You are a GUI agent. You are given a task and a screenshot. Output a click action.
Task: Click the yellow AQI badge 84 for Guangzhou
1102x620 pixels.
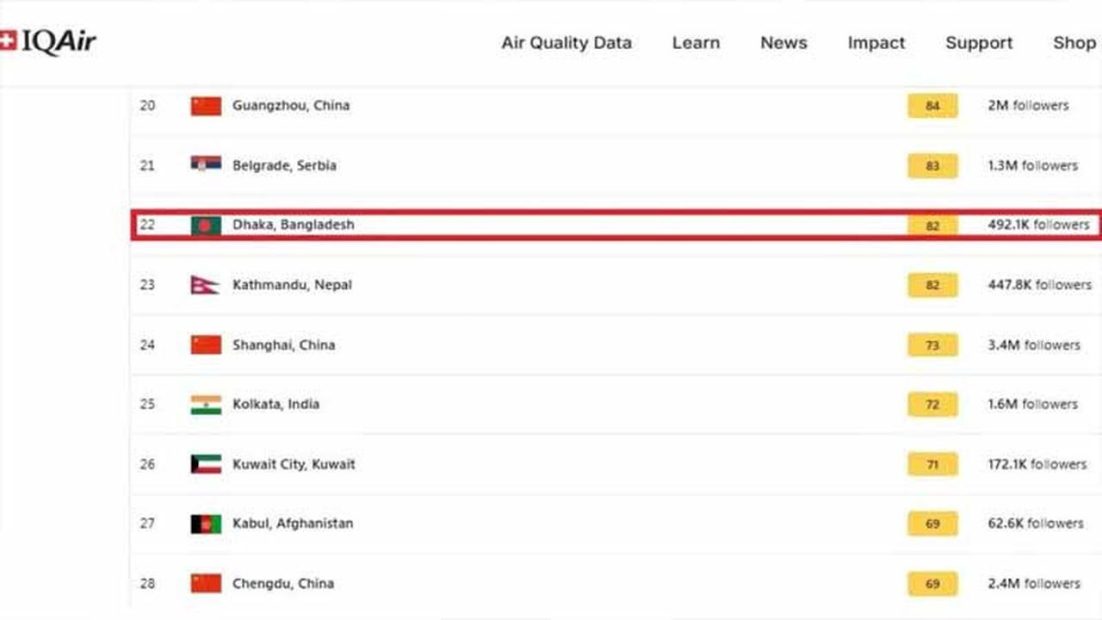932,106
